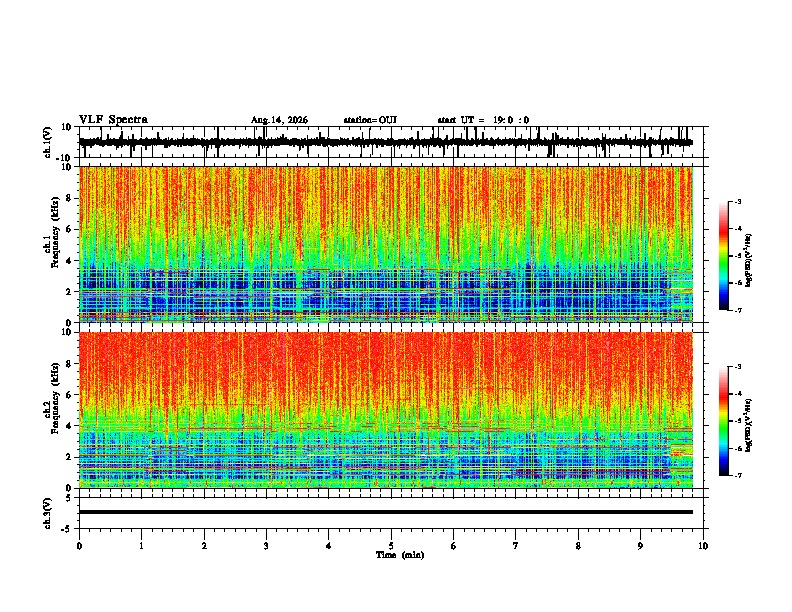Select the "Aug.14, 2026" date label
This screenshot has height=612, width=792.
279,120
